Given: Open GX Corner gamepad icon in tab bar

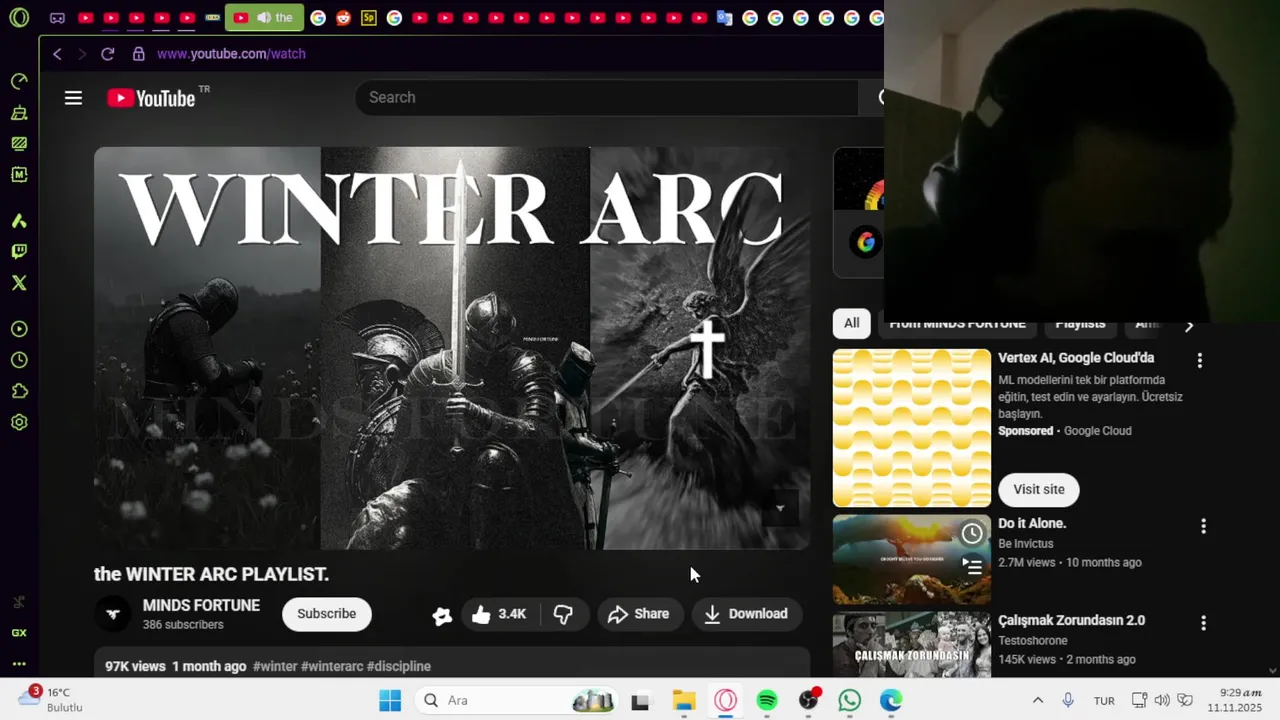Looking at the screenshot, I should pyautogui.click(x=57, y=18).
